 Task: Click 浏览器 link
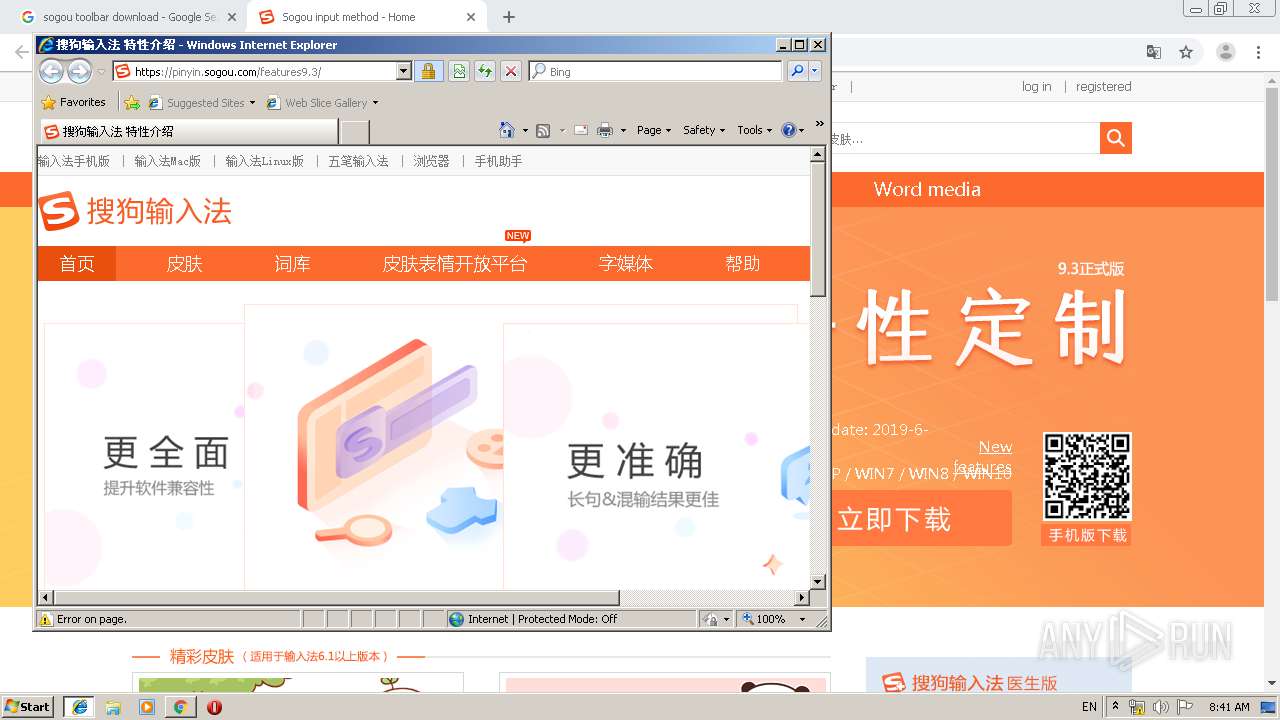click(x=431, y=160)
